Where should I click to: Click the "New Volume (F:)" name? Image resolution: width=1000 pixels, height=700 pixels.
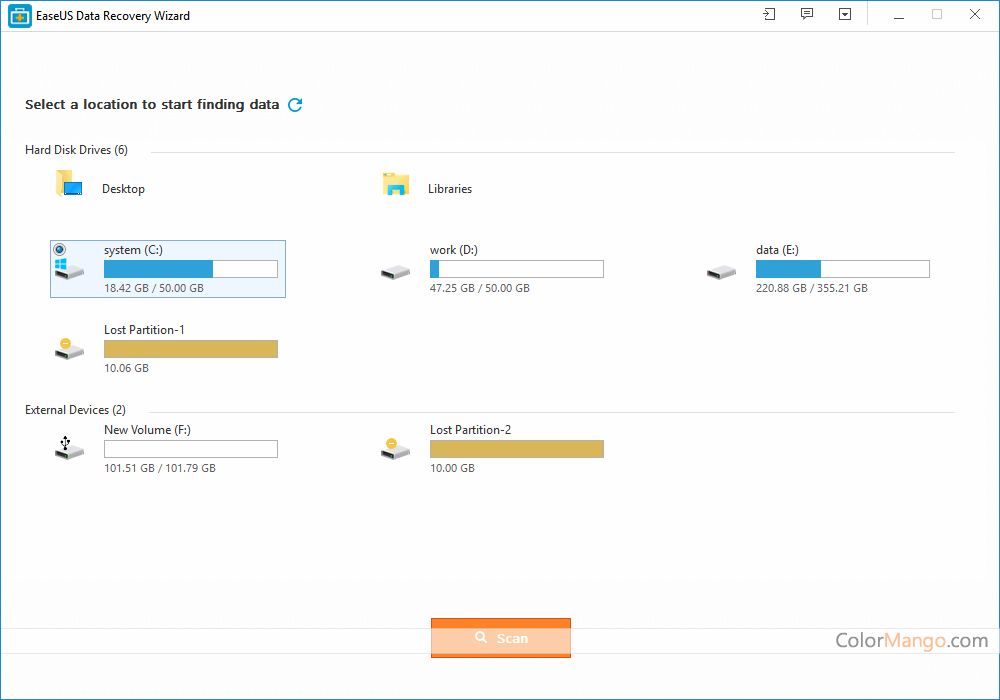pos(147,430)
